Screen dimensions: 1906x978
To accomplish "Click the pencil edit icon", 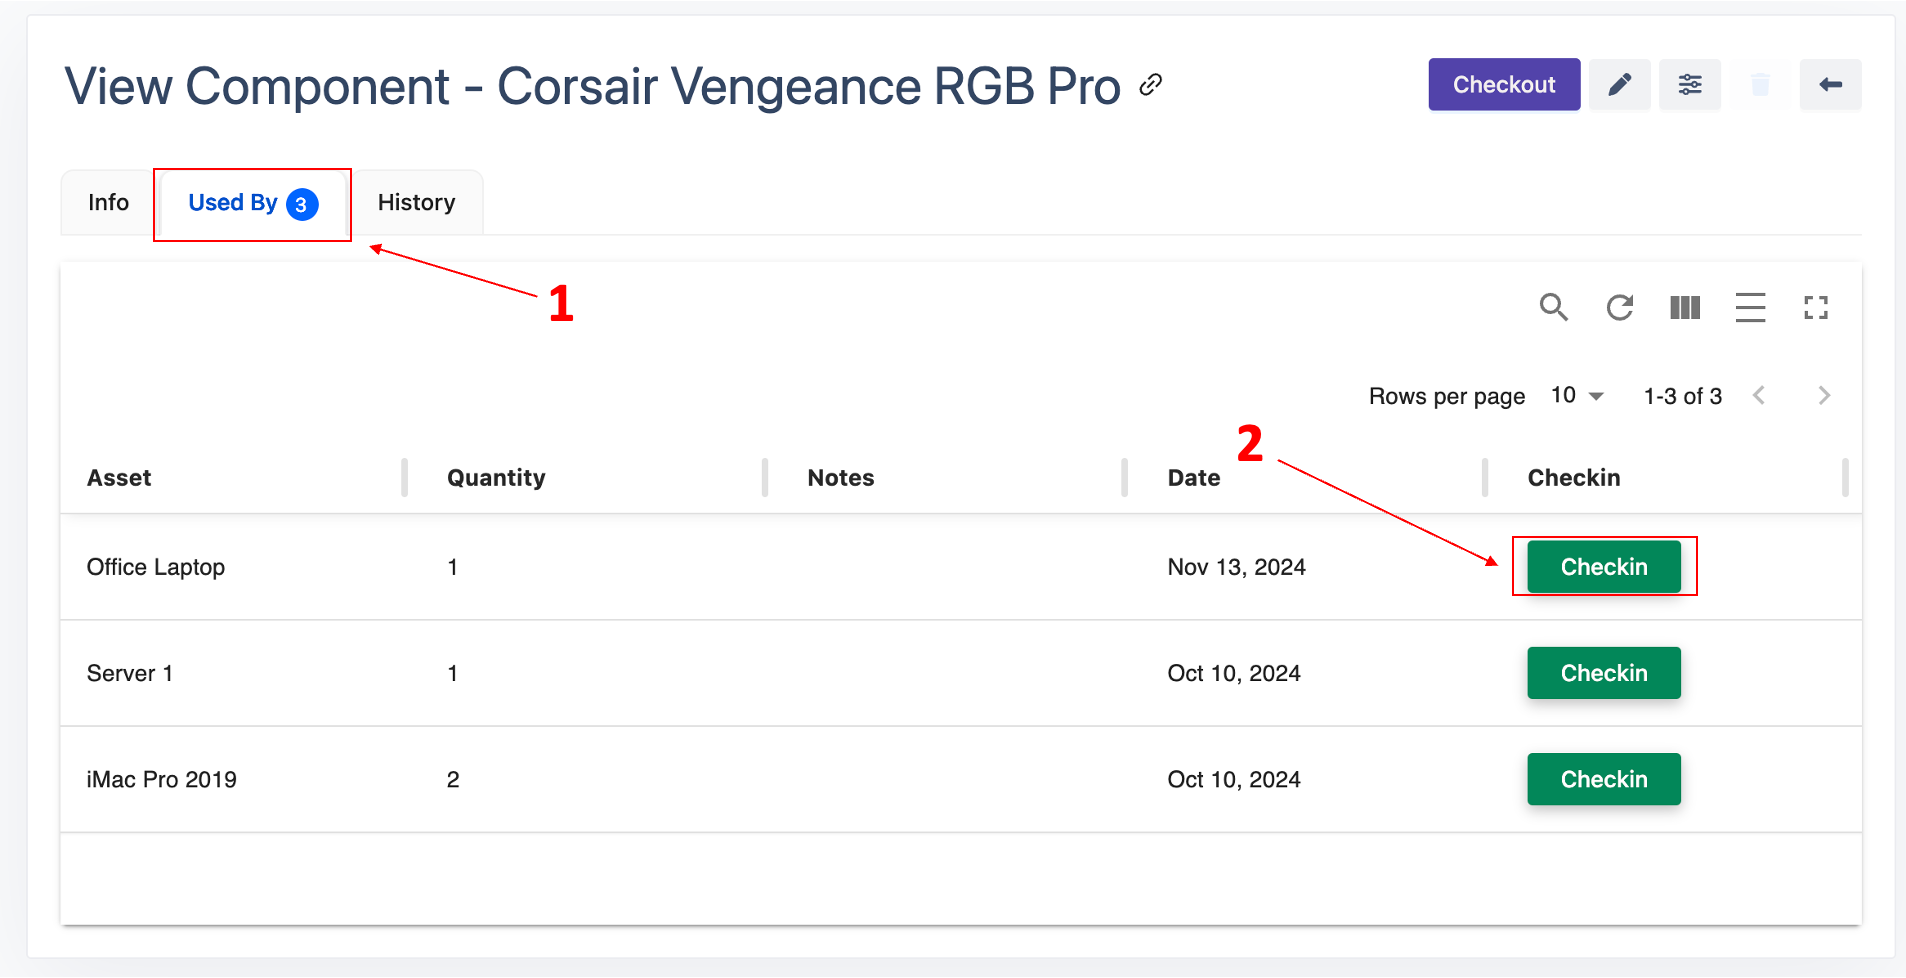I will tap(1619, 85).
